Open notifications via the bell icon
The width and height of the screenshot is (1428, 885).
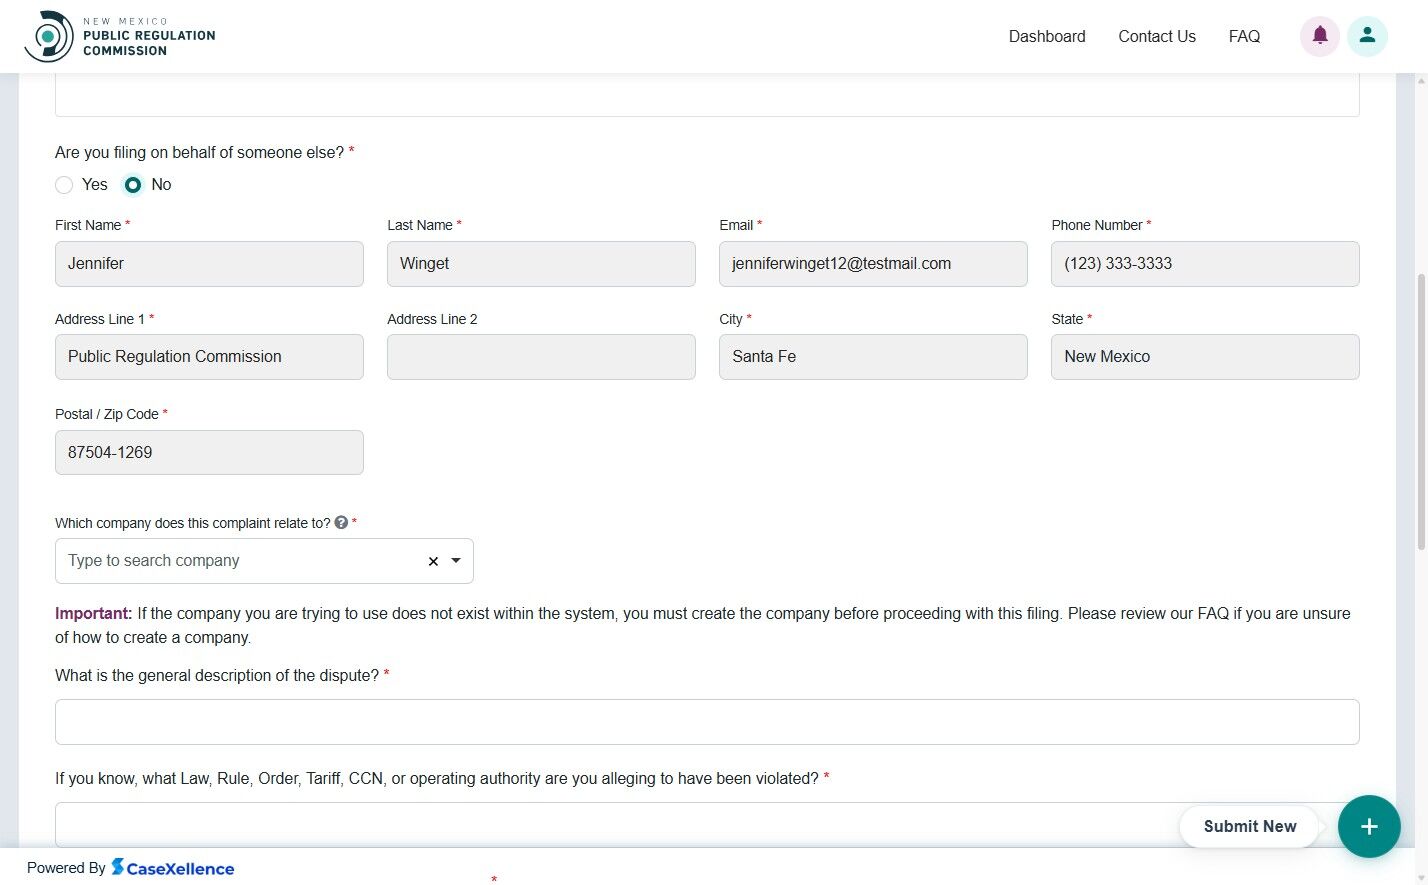pyautogui.click(x=1319, y=36)
